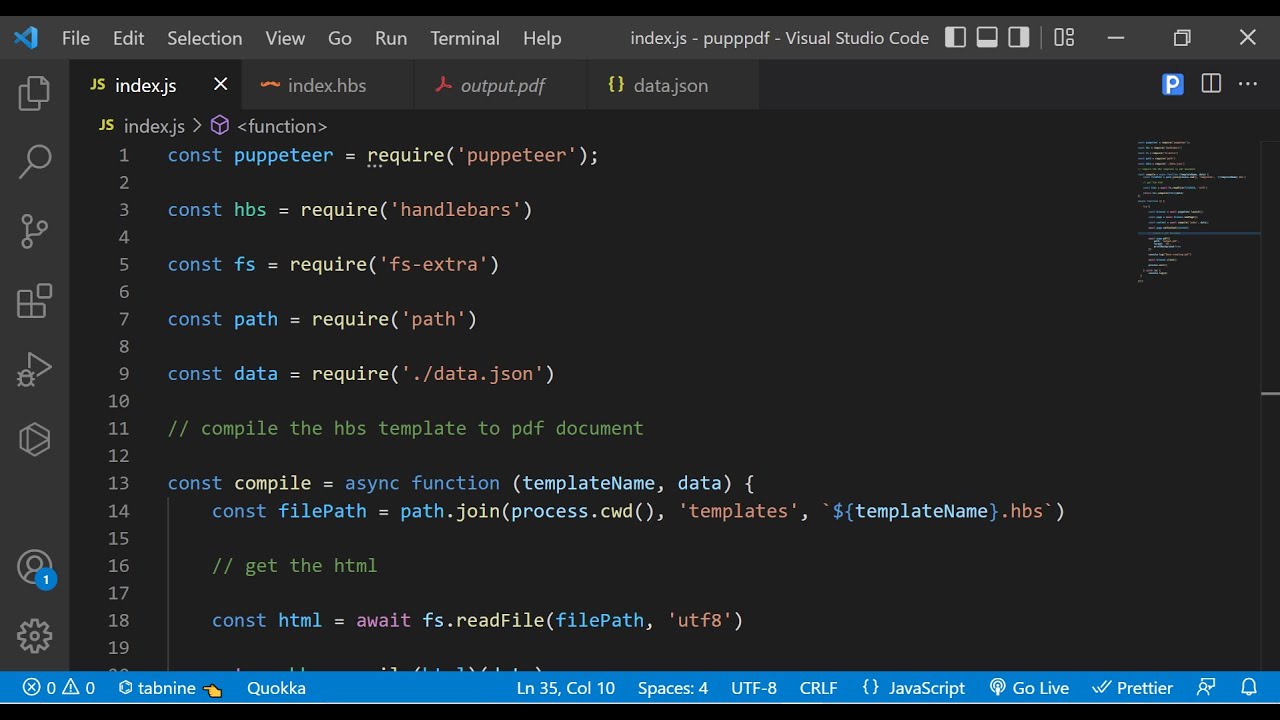The width and height of the screenshot is (1280, 720).
Task: Click the notifications bell in status bar
Action: tap(1249, 688)
